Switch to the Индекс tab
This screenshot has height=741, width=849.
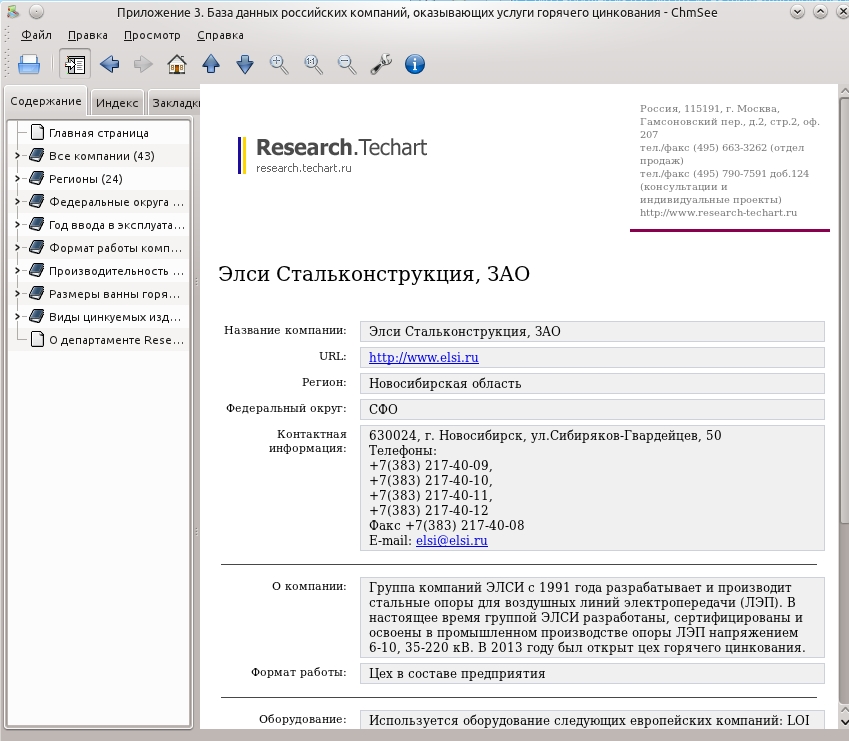[x=117, y=102]
